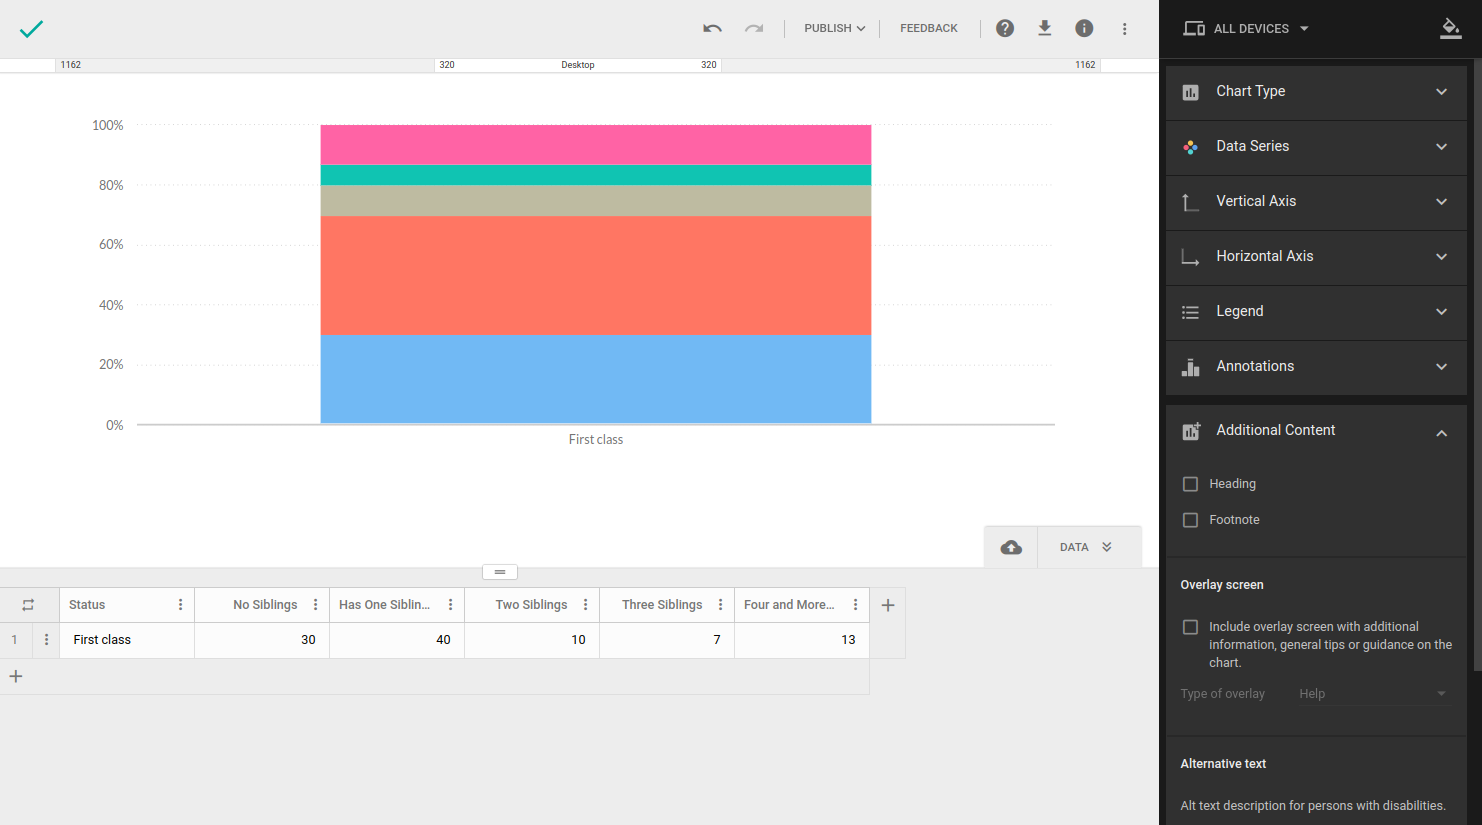Click the cloud upload data icon
This screenshot has height=825, width=1482.
coord(1011,547)
